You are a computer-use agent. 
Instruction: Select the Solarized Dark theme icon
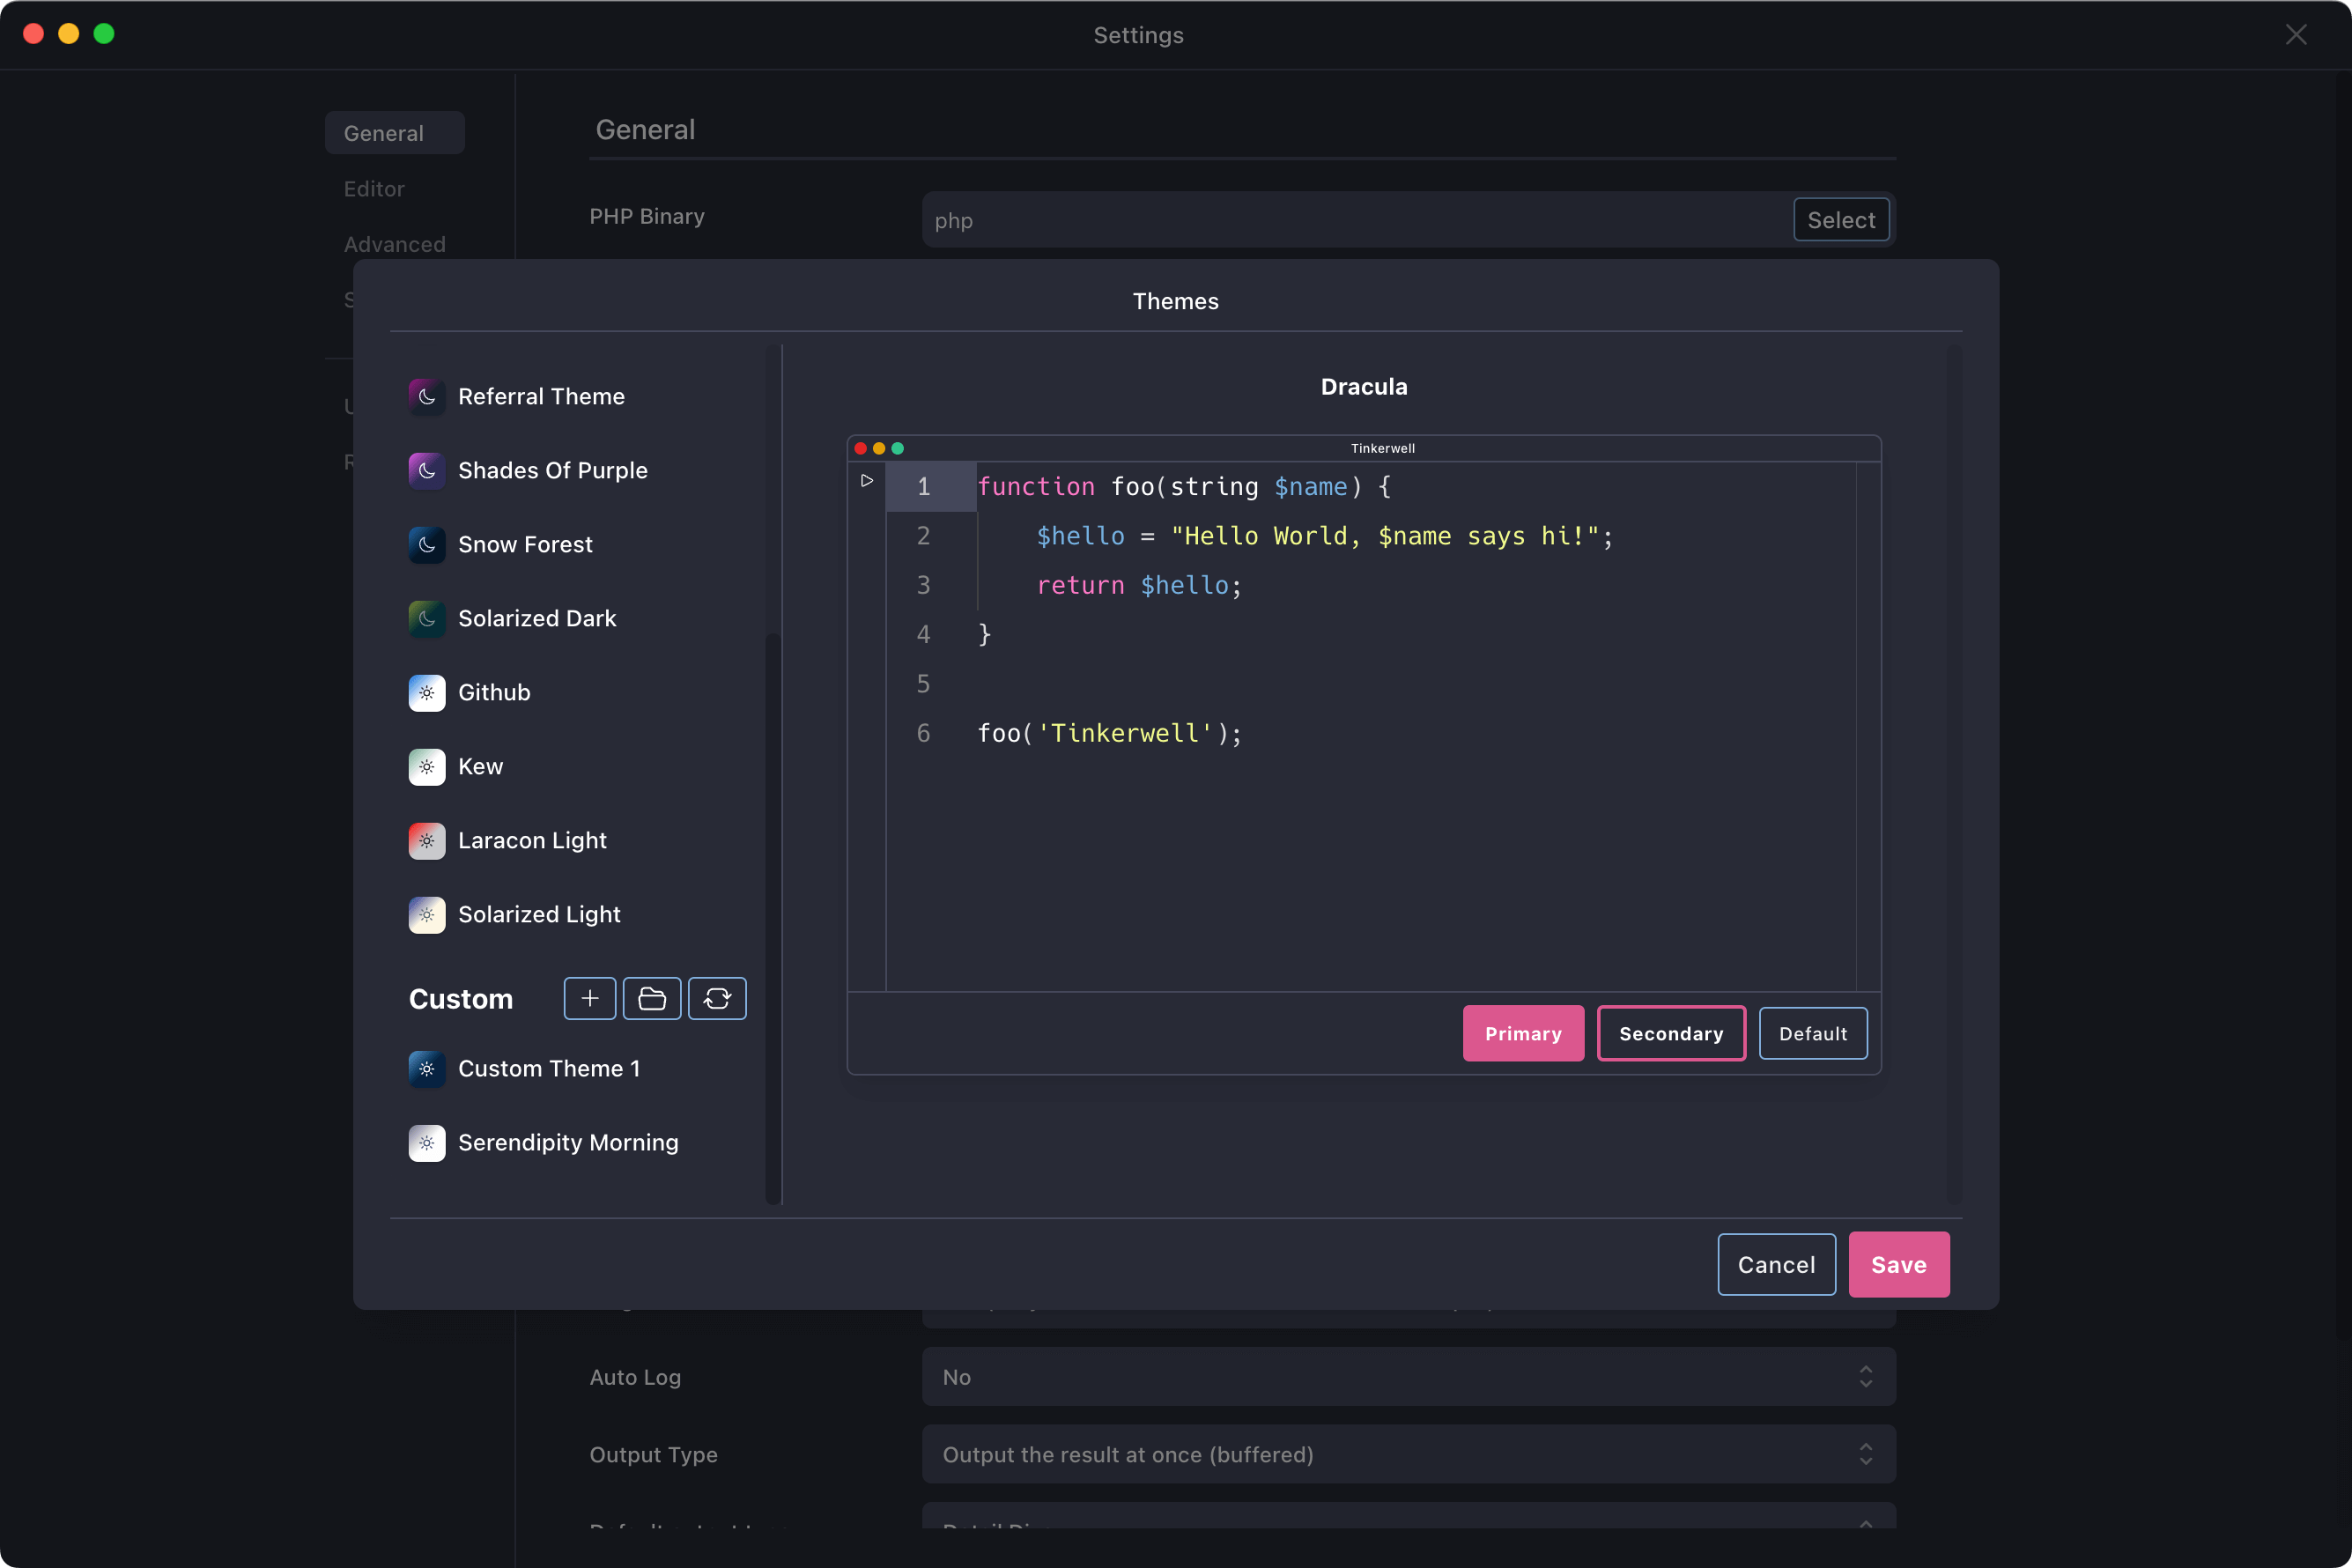(427, 618)
